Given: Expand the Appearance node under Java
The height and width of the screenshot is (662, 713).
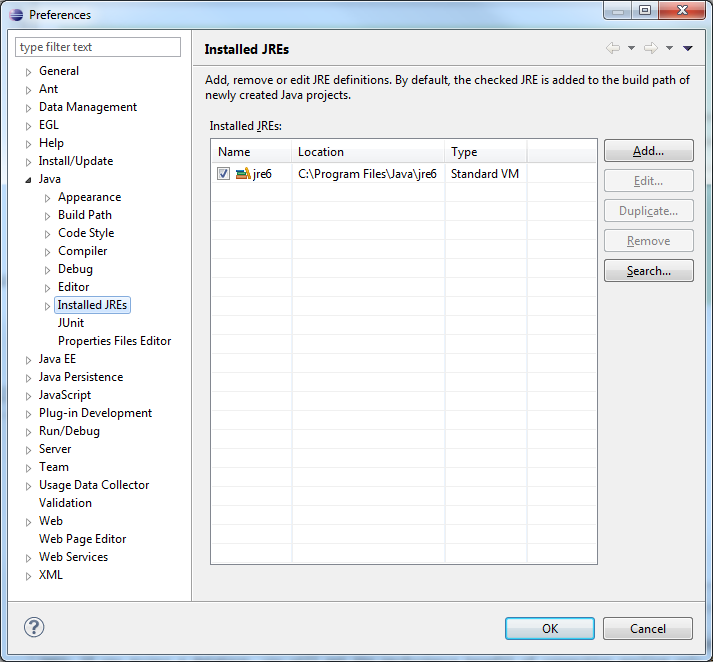Looking at the screenshot, I should pos(47,198).
